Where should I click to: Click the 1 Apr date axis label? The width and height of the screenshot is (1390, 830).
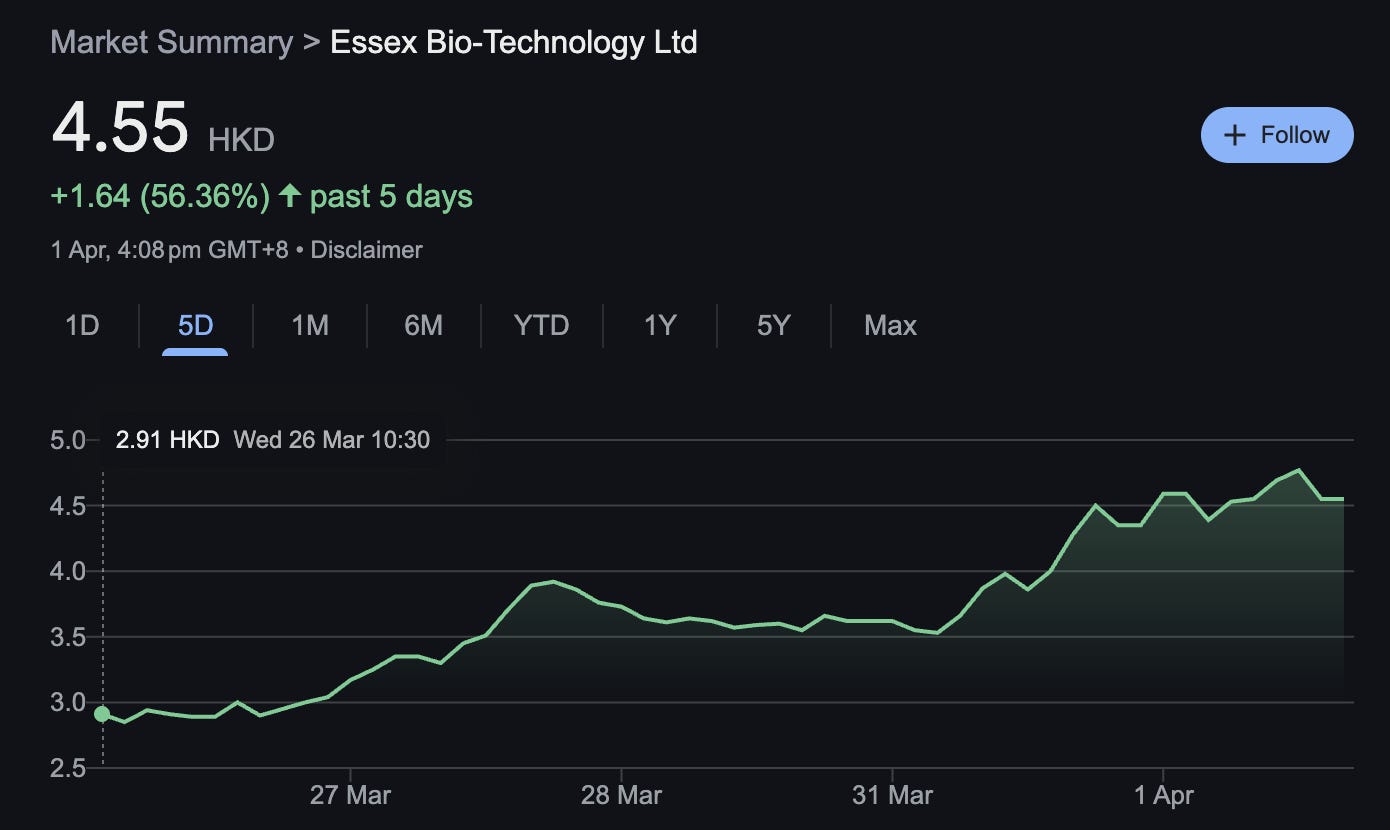coord(1164,796)
